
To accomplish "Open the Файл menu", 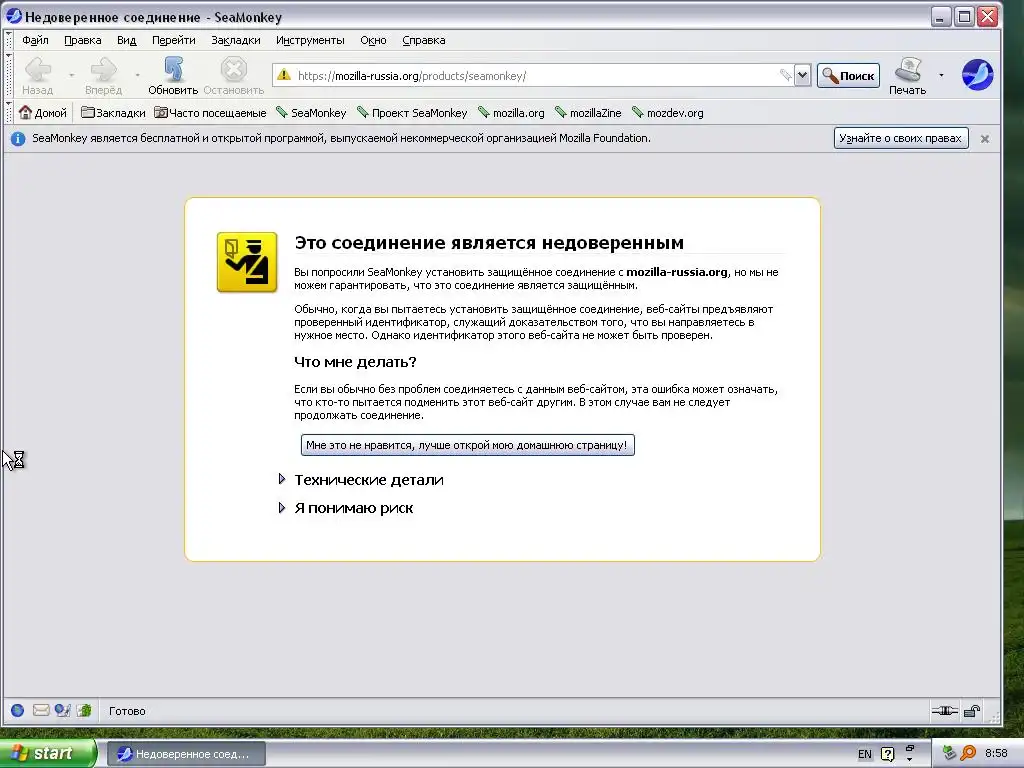I will tap(35, 40).
